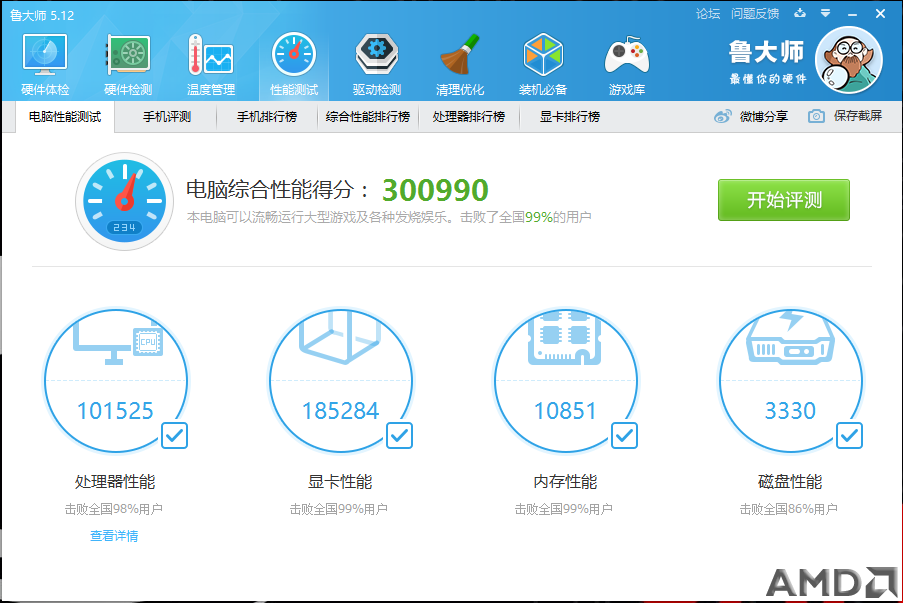The width and height of the screenshot is (903, 603).
Task: Click graphics score 185284
Action: coord(340,411)
